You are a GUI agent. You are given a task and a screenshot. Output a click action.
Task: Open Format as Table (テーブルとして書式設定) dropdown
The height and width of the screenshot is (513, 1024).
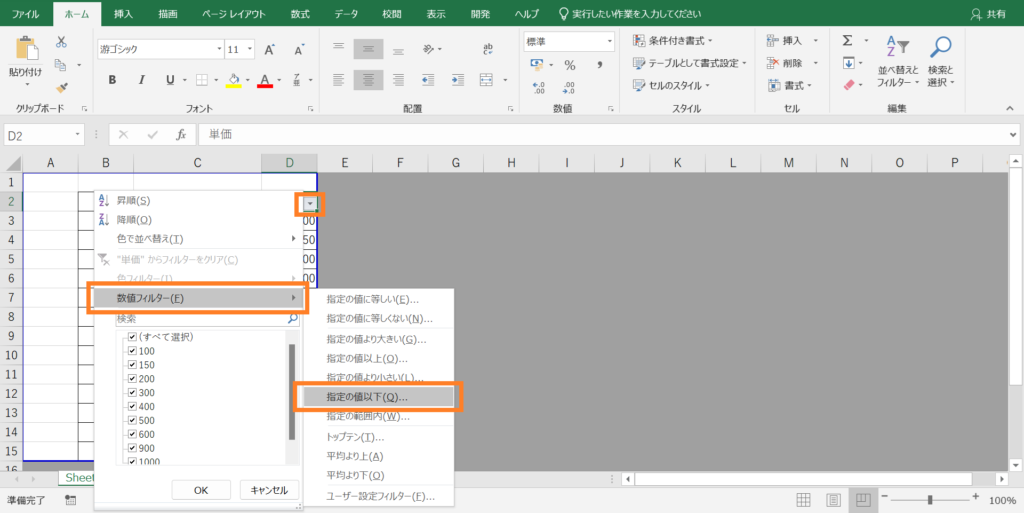point(690,63)
